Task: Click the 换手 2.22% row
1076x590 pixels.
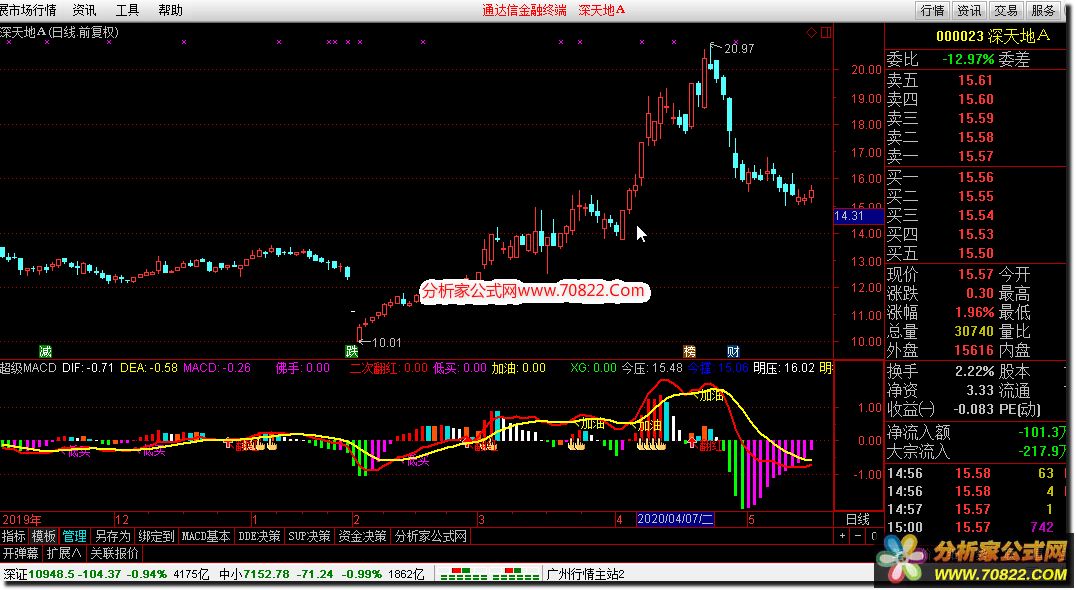Action: [x=977, y=371]
